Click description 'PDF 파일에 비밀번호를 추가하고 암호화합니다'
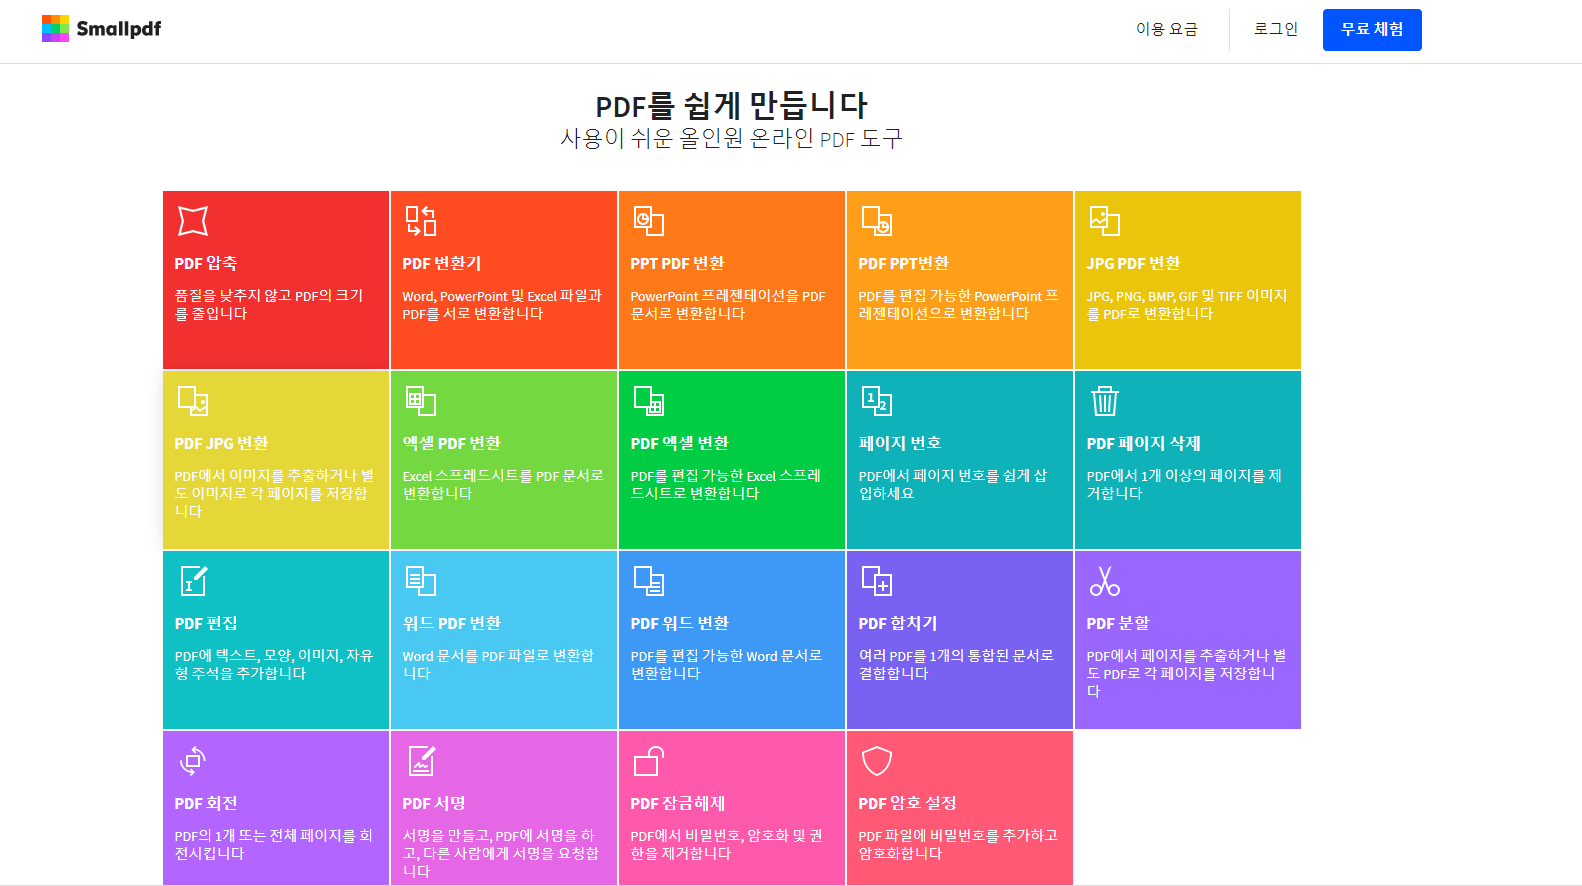1582x886 pixels. point(958,845)
